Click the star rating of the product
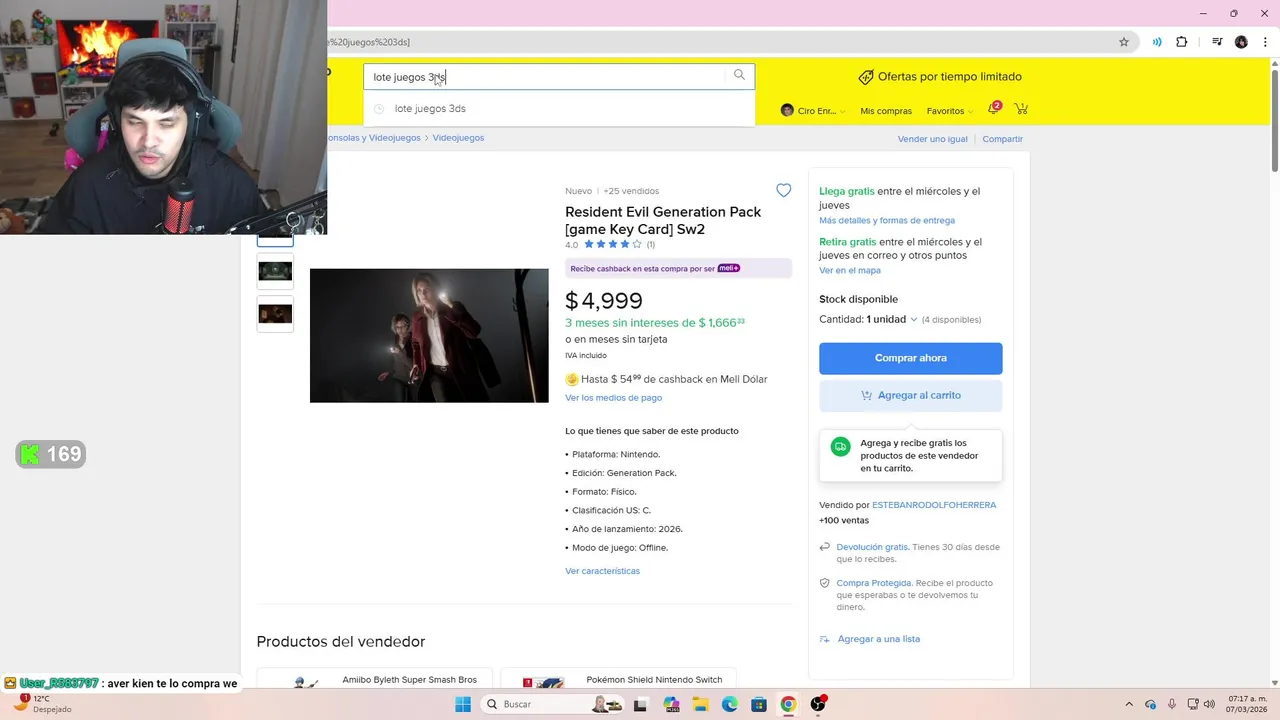This screenshot has width=1280, height=720. pos(613,244)
